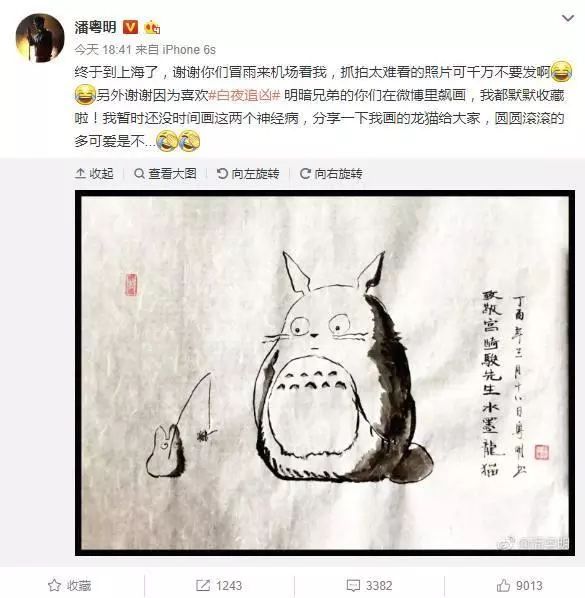Viewport: 585px width, 598px height.
Task: Open 查看大图 to view the large image
Action: point(165,174)
